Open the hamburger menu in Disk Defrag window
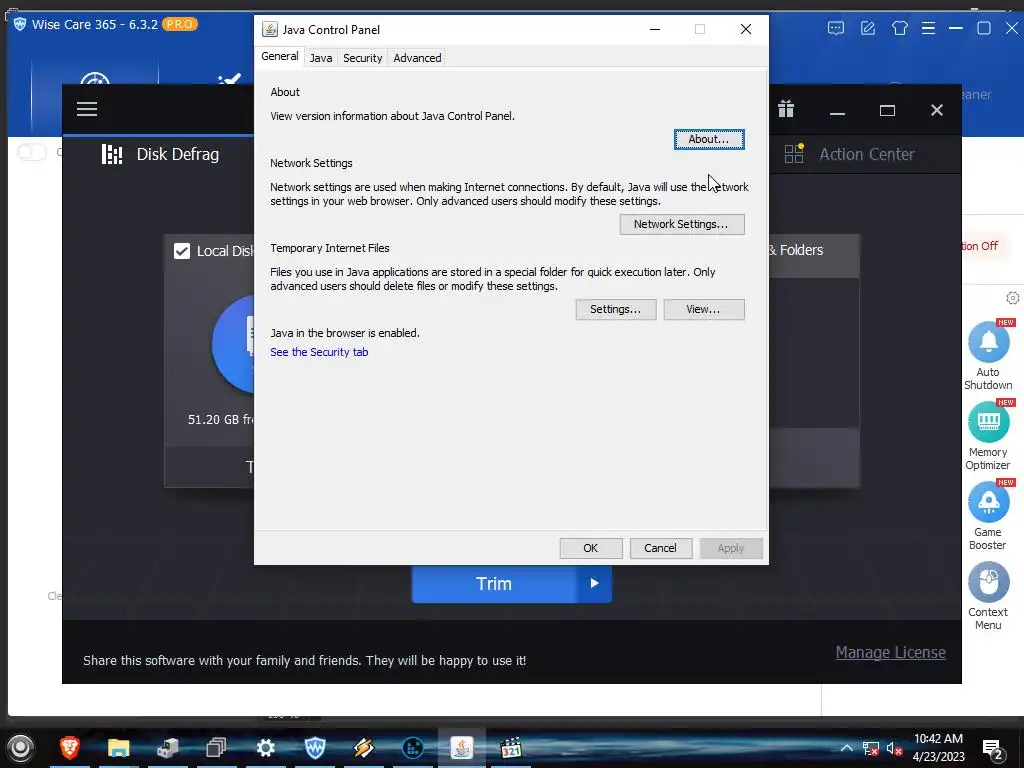1024x768 pixels. pos(87,109)
